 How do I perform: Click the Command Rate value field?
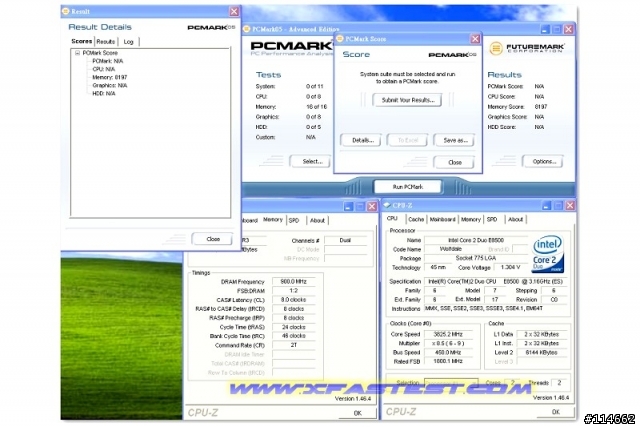click(x=293, y=345)
